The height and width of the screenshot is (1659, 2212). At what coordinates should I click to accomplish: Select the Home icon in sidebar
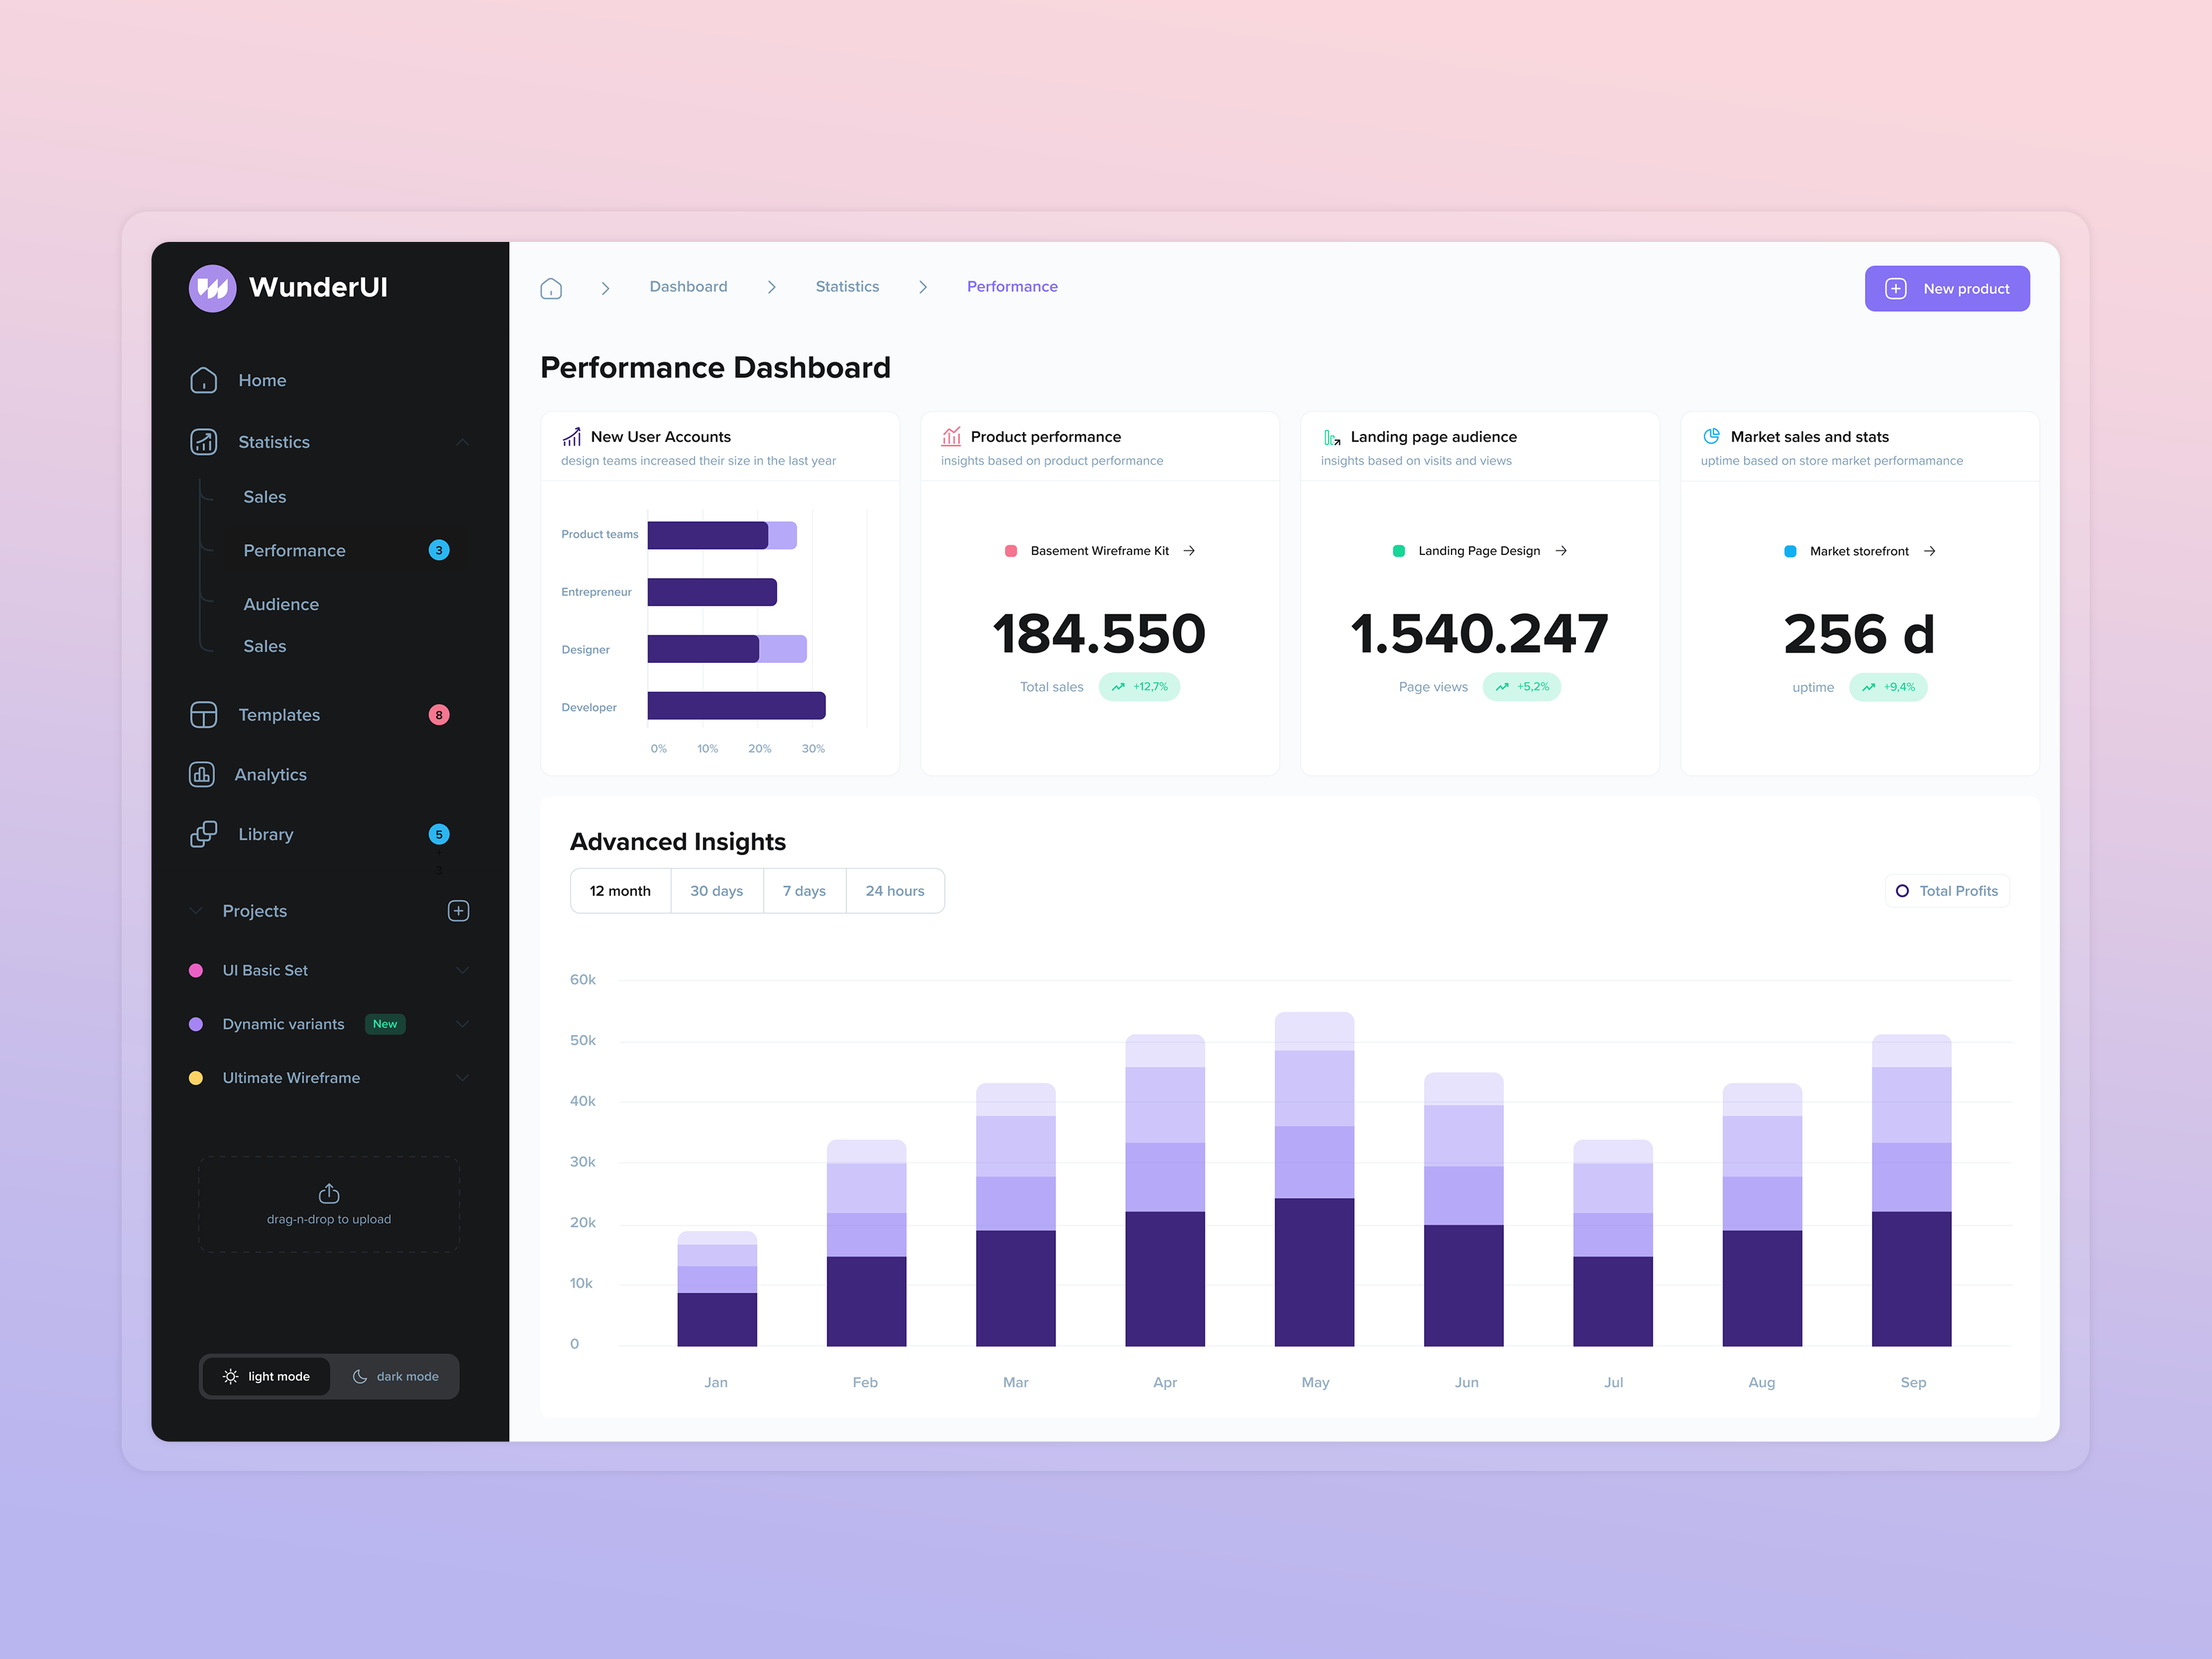point(203,380)
